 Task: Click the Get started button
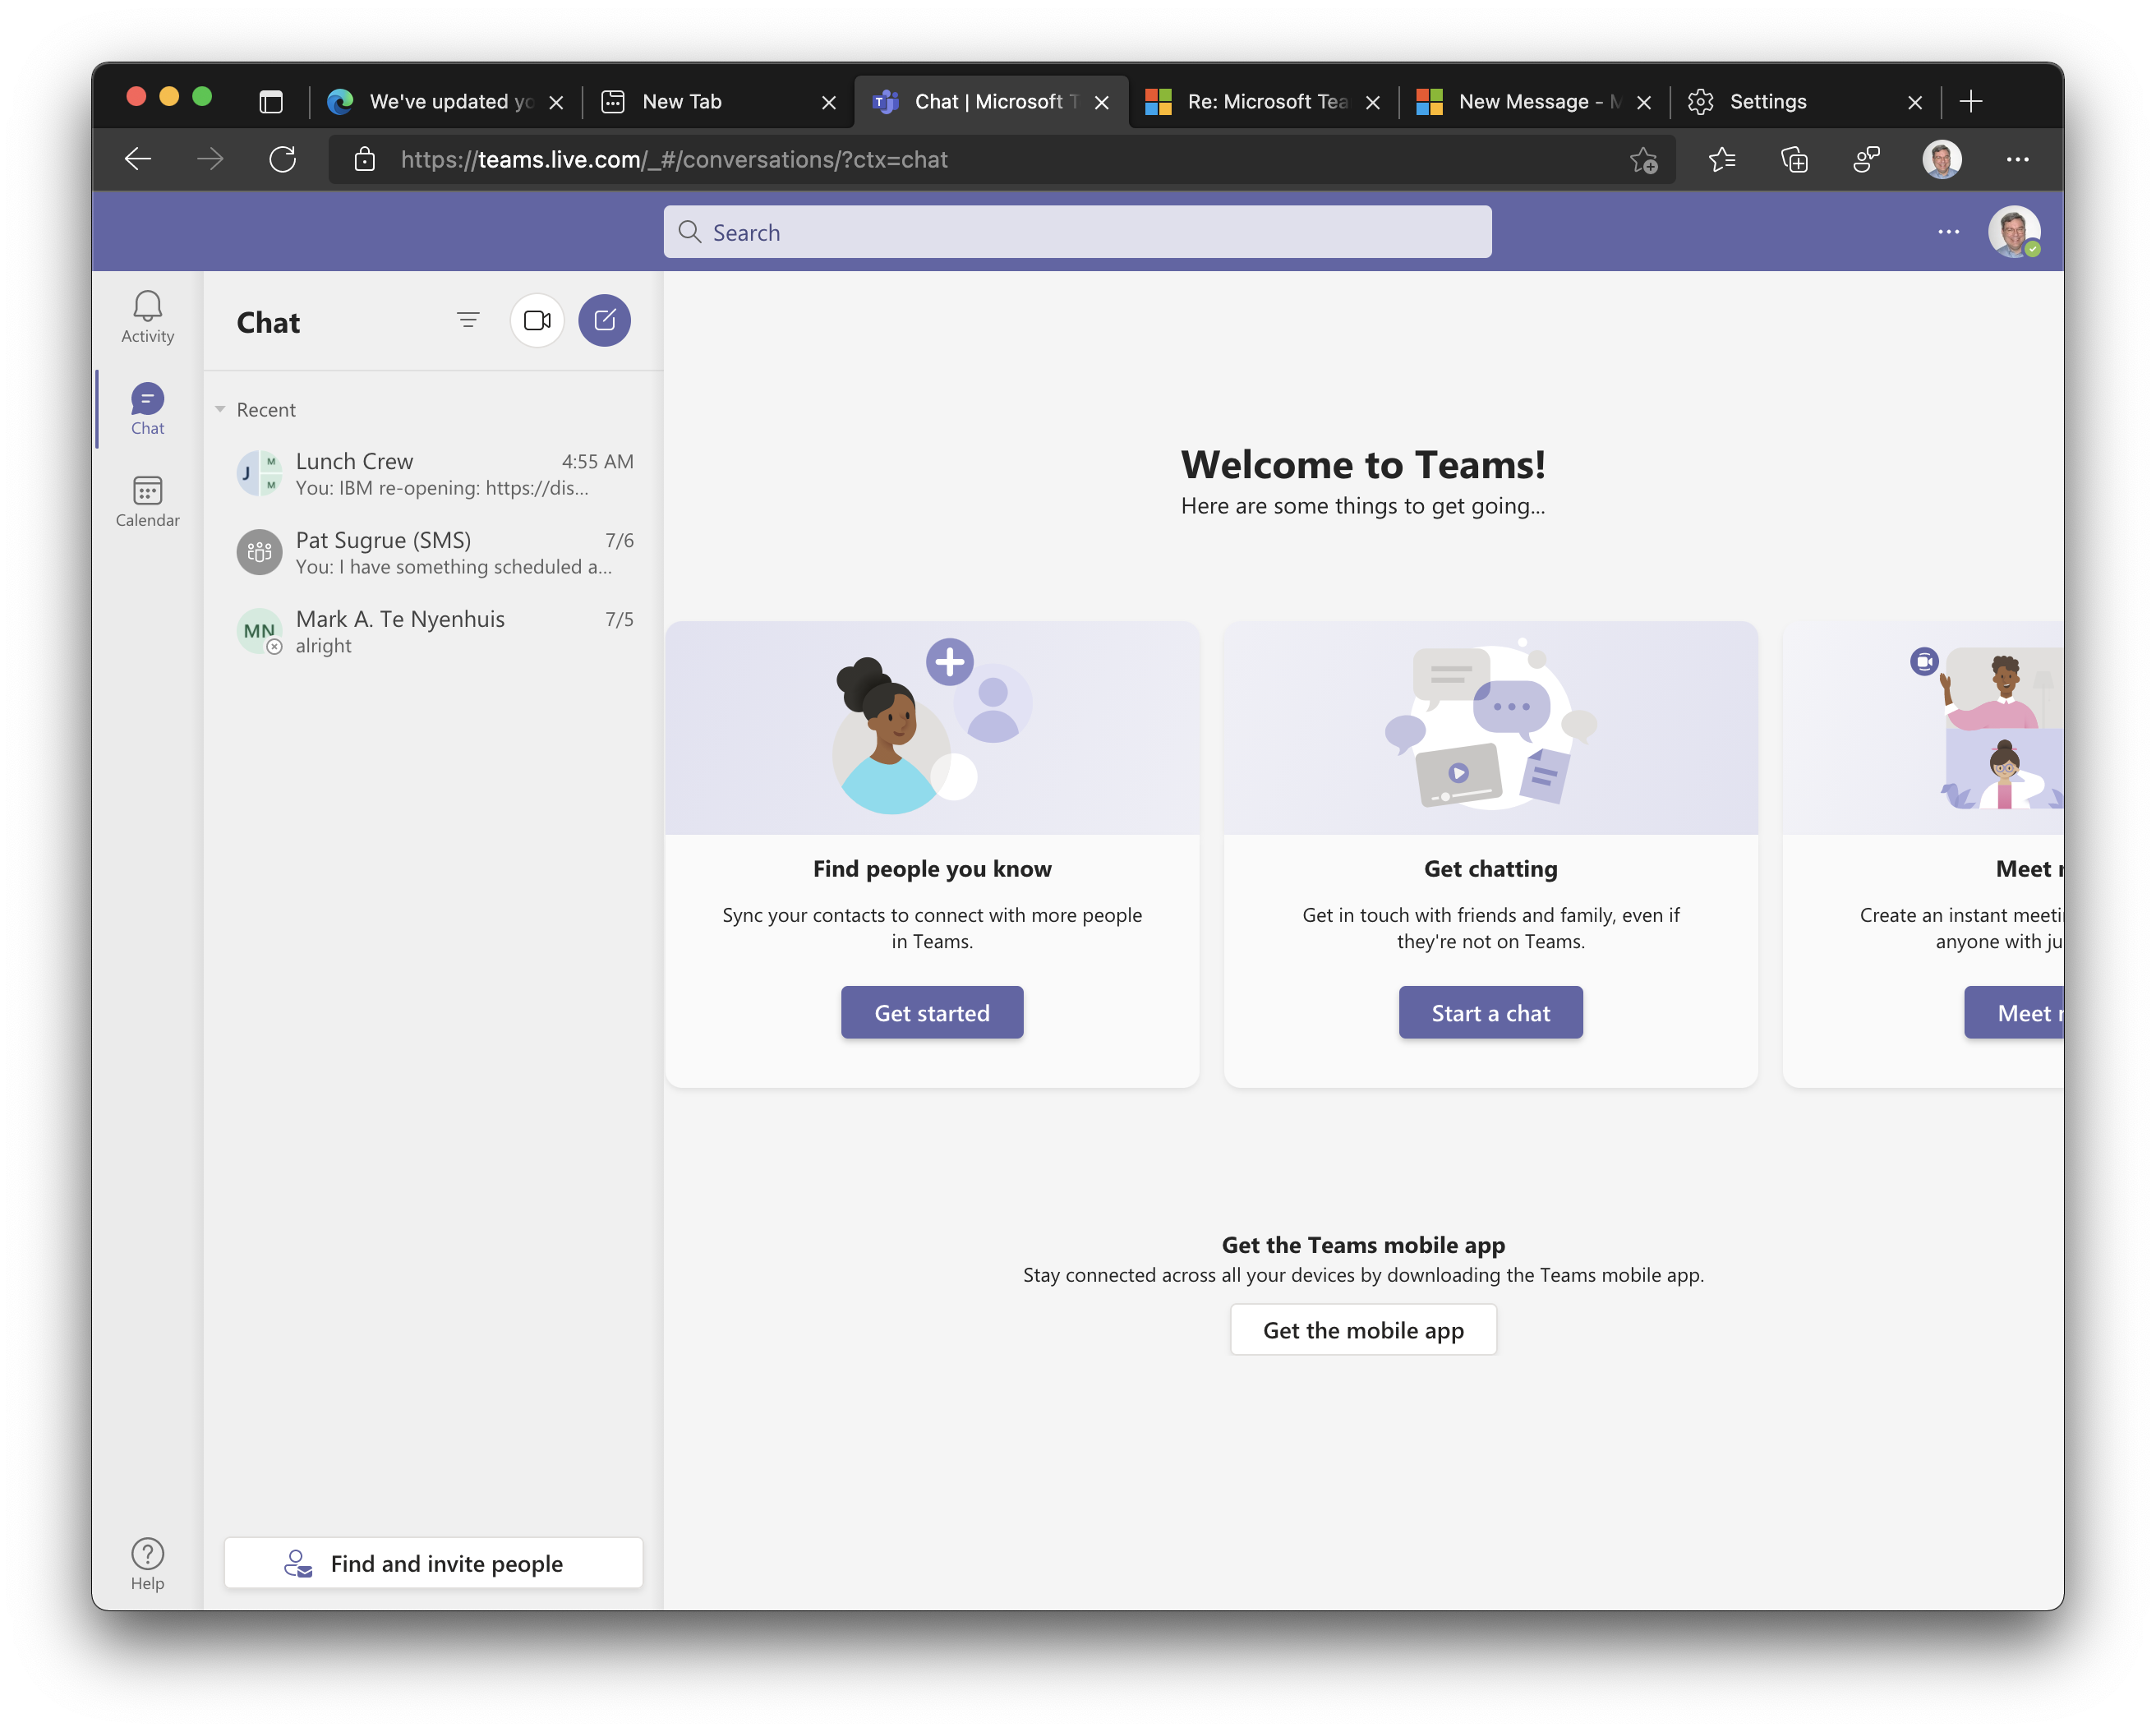tap(932, 1012)
